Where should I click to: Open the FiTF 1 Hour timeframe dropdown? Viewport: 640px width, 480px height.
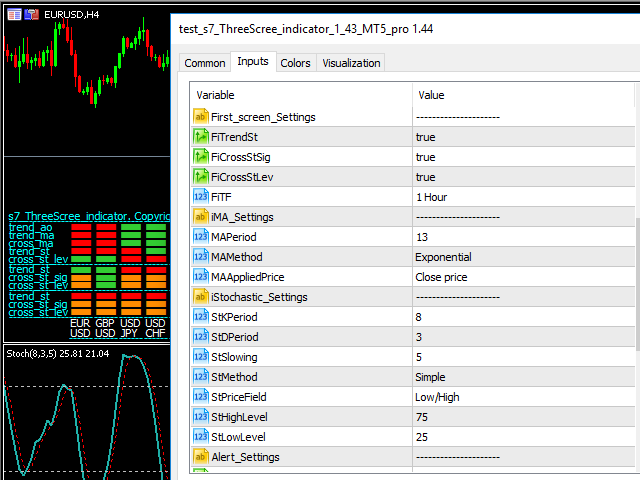pos(520,197)
